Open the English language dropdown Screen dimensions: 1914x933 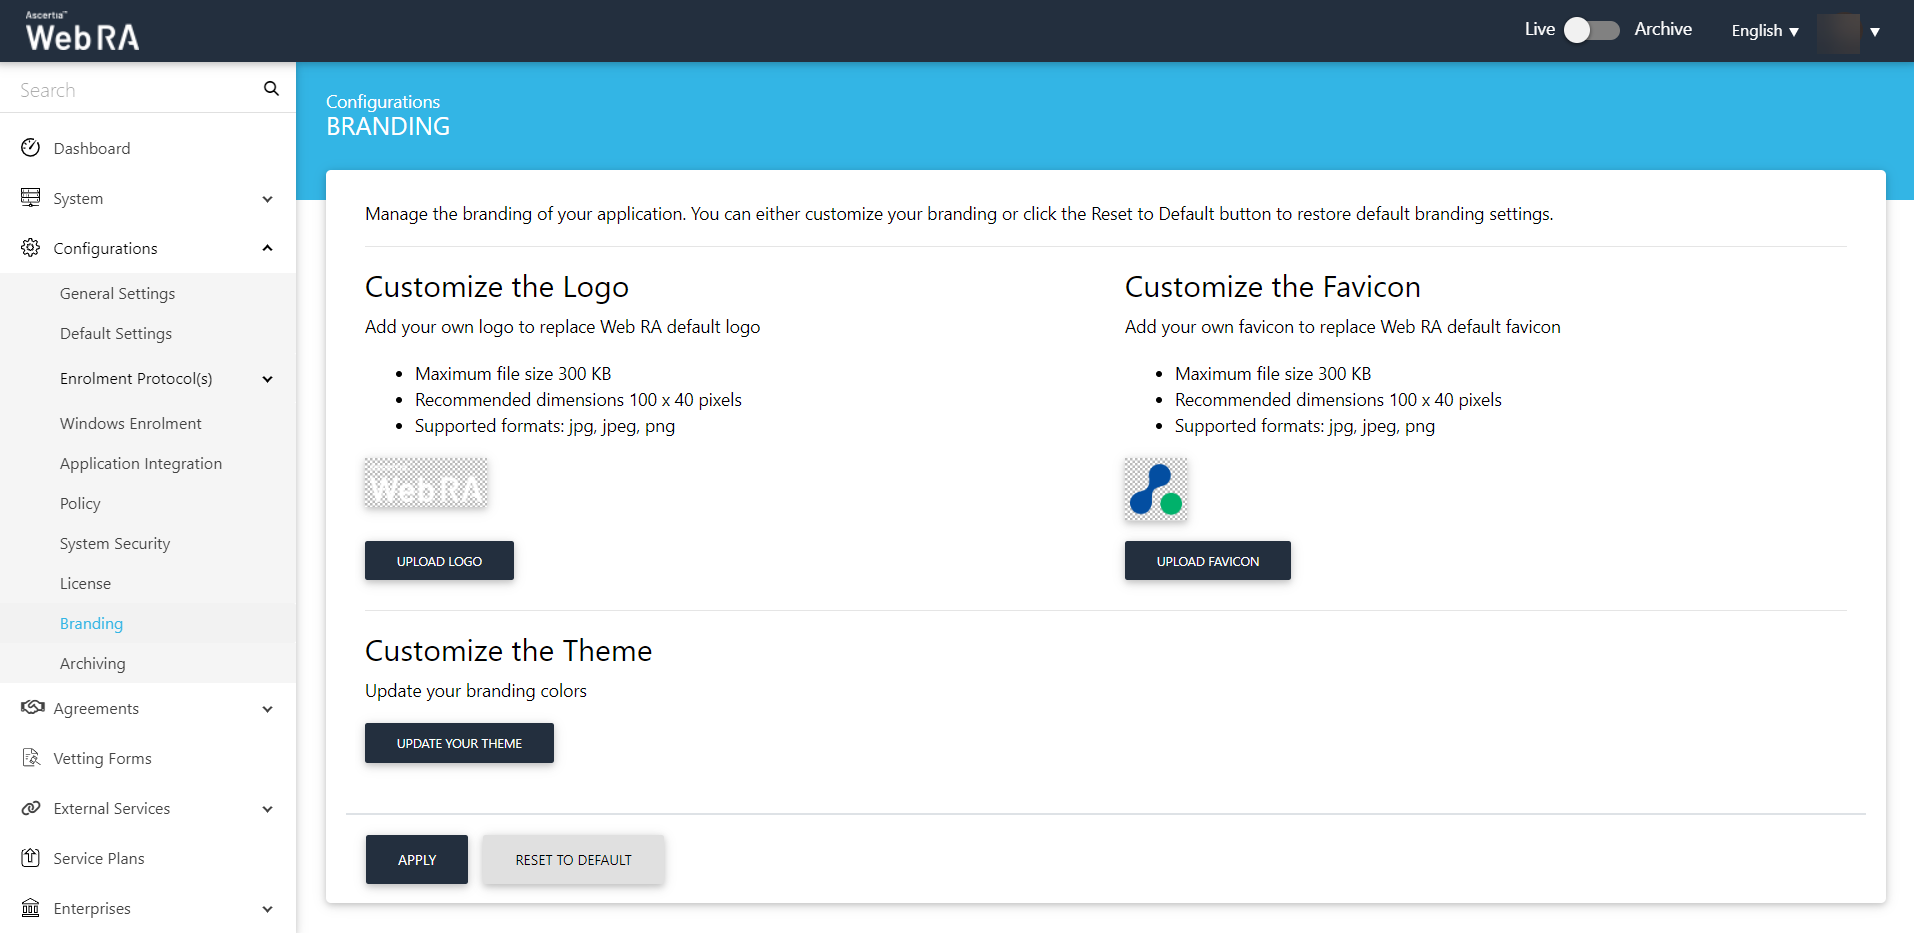(1765, 31)
